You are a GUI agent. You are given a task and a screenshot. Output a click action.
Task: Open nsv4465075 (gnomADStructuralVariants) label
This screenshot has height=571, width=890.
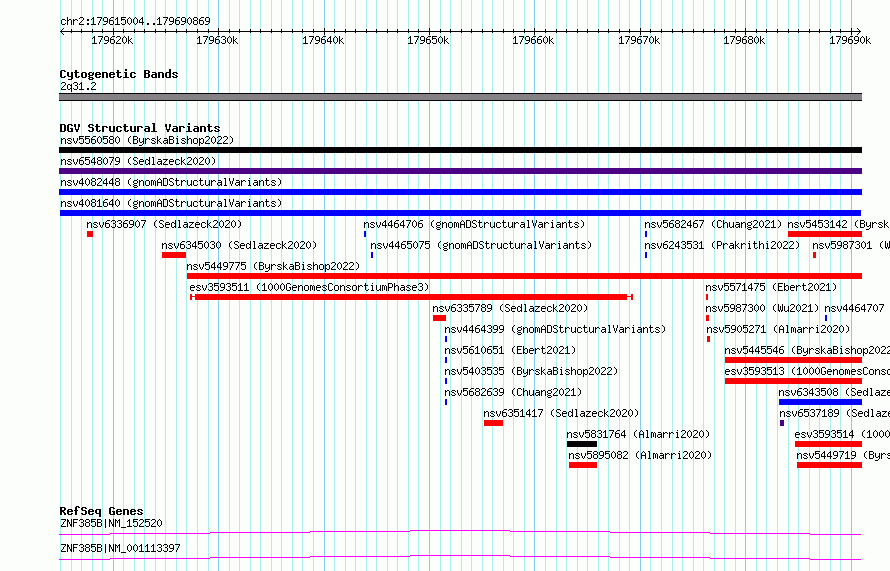pyautogui.click(x=481, y=245)
